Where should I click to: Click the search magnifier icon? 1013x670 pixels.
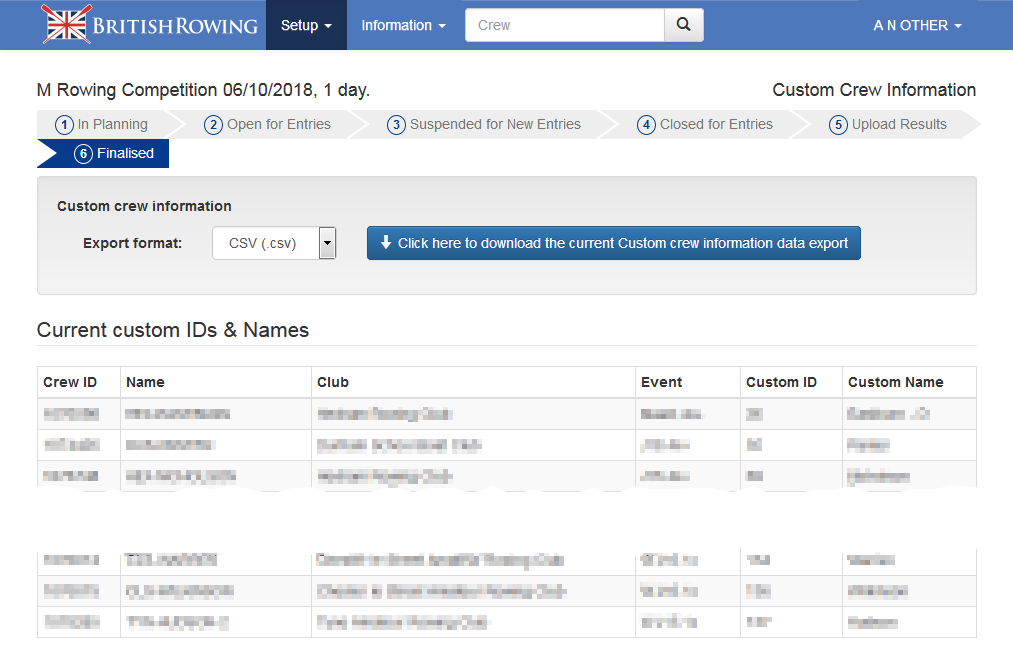[683, 25]
